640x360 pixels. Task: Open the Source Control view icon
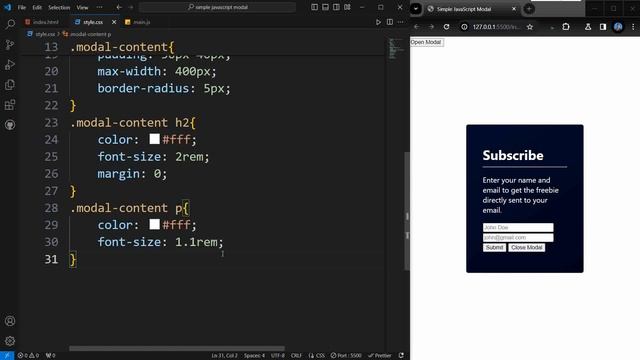pos(10,44)
